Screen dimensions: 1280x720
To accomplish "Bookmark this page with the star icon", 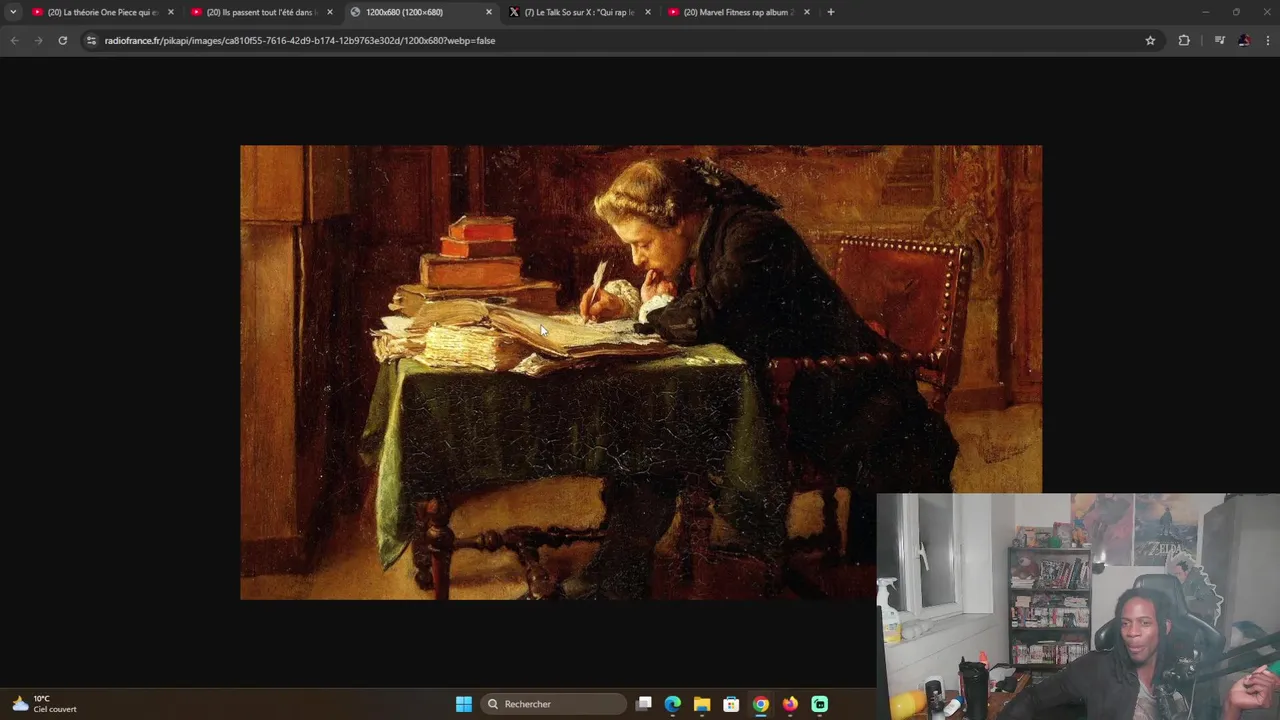I will 1150,40.
